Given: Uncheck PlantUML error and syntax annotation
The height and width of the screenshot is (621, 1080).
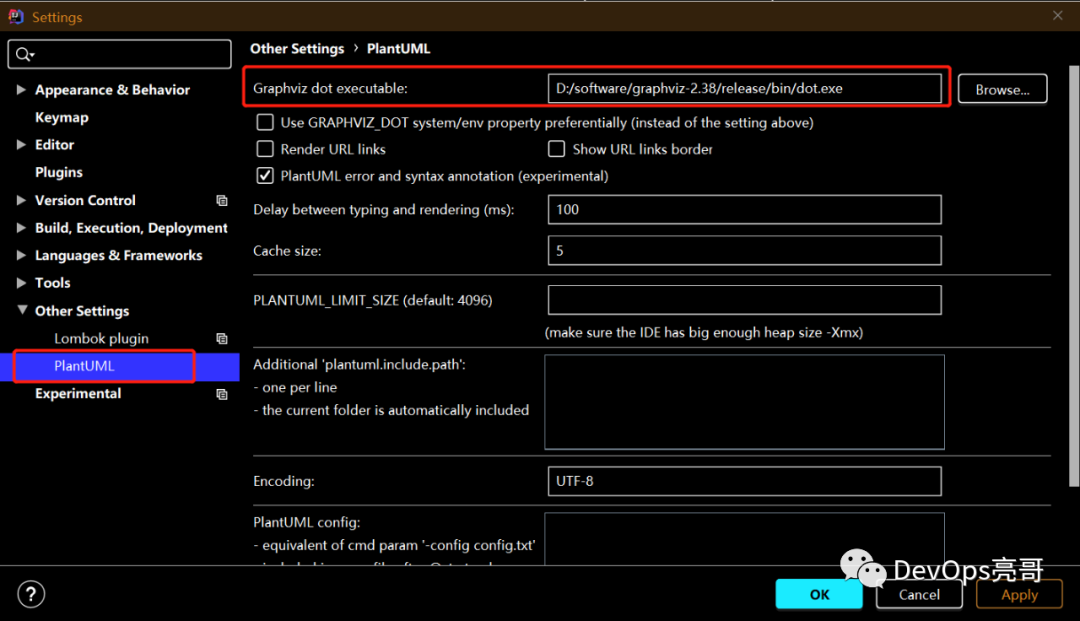Looking at the screenshot, I should click(x=265, y=176).
